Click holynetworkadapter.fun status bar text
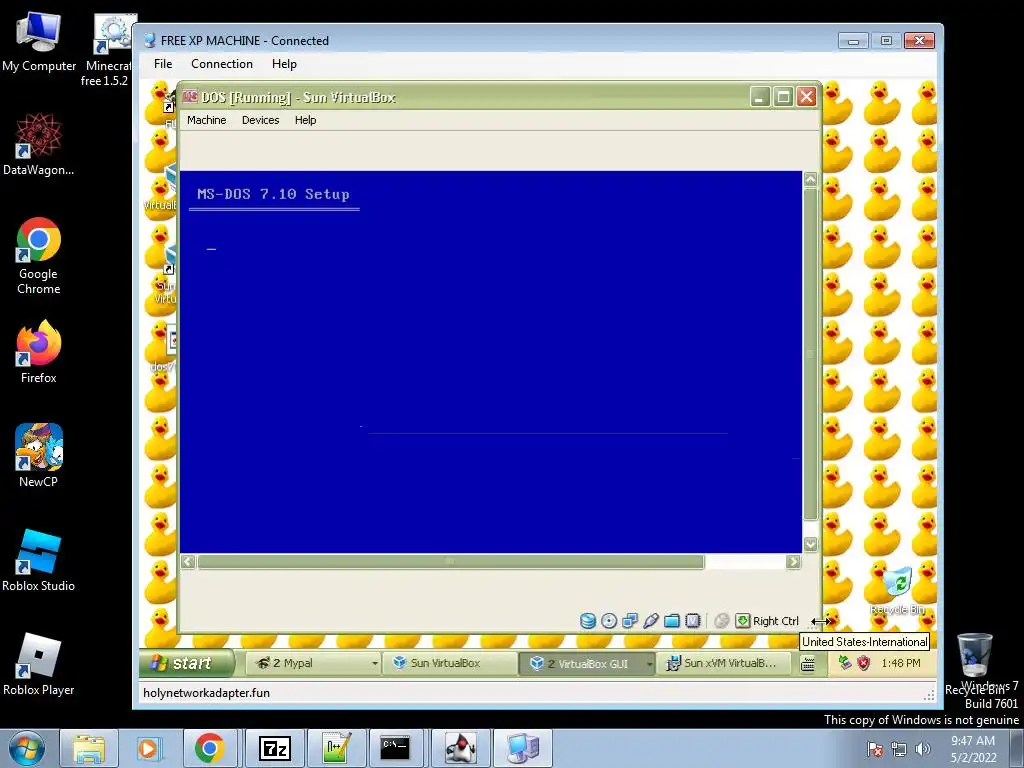The height and width of the screenshot is (768, 1024). tap(206, 693)
